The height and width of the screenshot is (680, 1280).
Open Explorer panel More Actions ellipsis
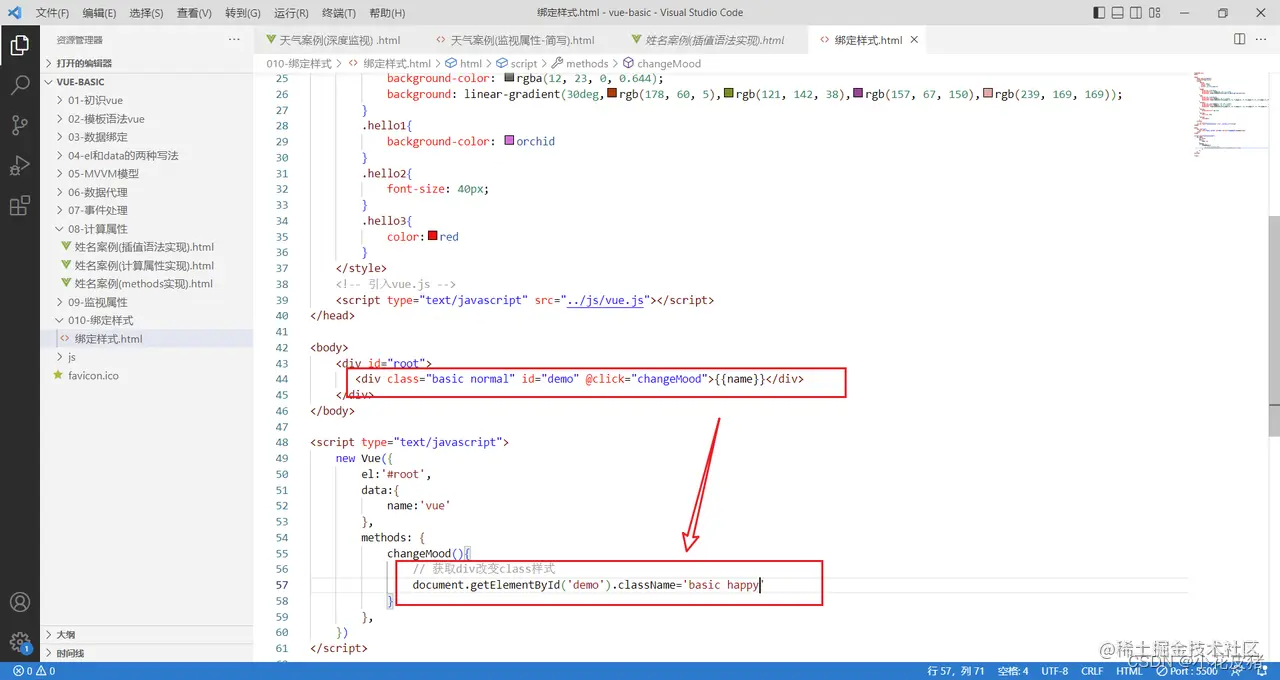coord(234,39)
